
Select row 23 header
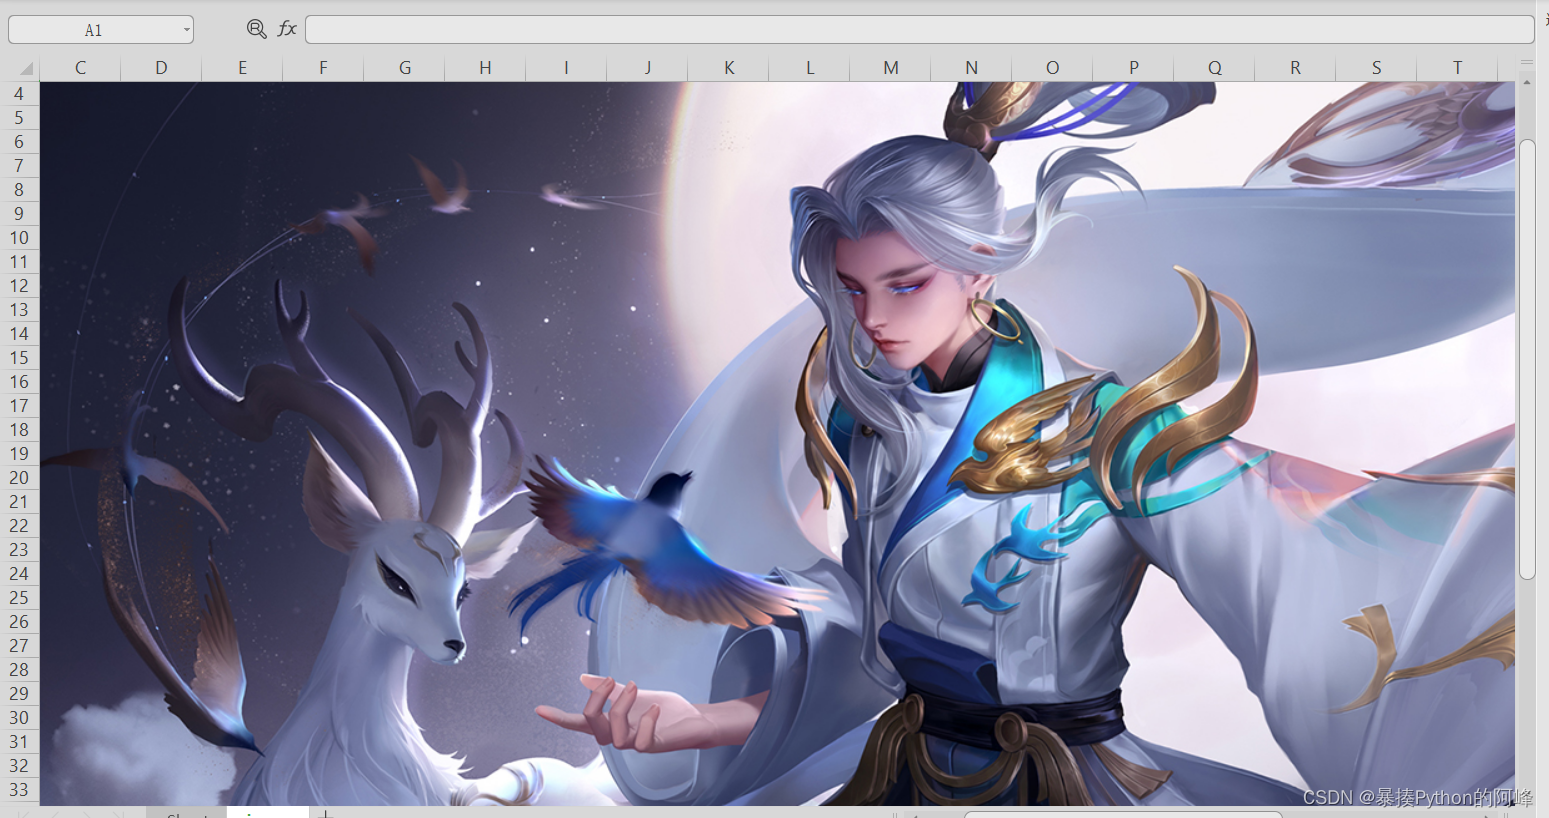tap(19, 550)
